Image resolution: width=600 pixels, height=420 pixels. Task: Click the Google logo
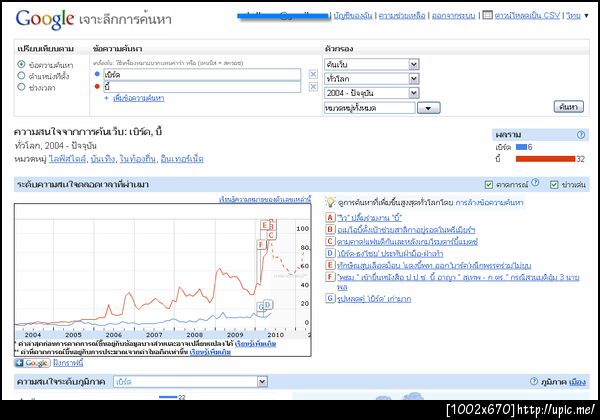coord(45,19)
